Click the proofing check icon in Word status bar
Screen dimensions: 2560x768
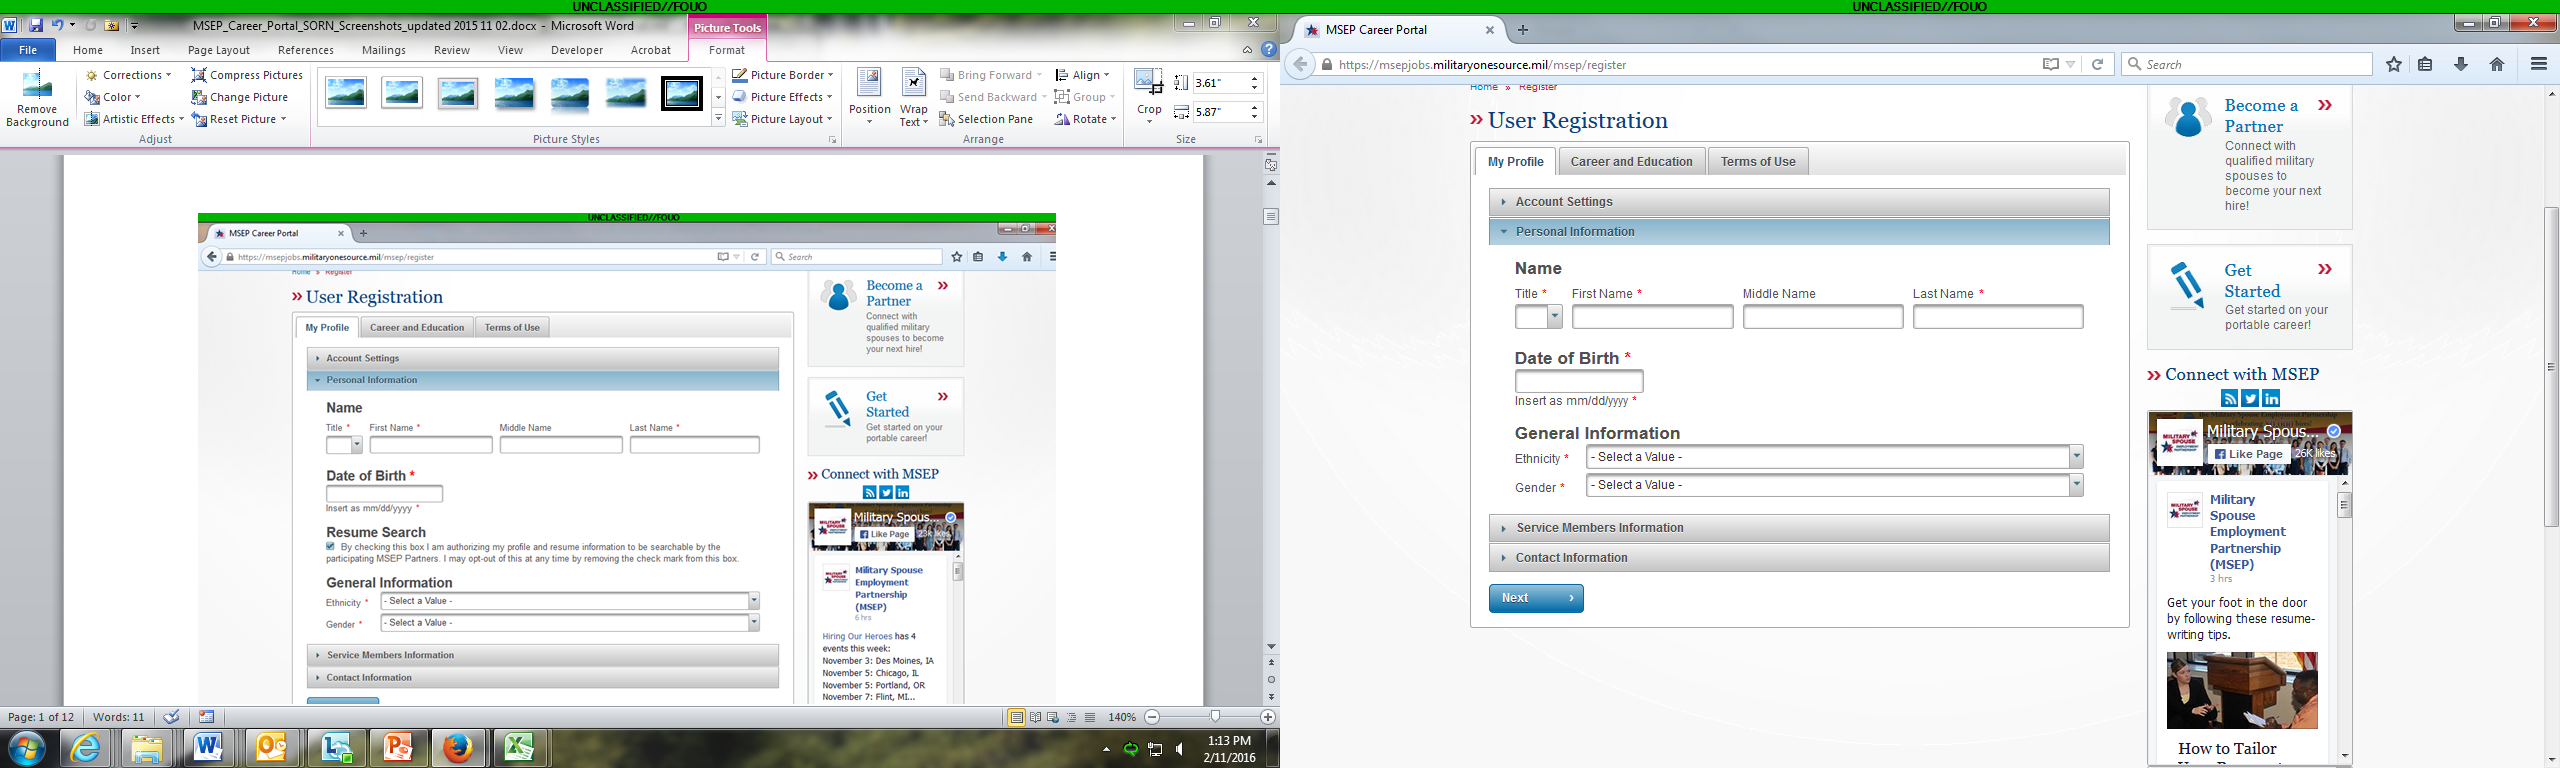pos(171,717)
